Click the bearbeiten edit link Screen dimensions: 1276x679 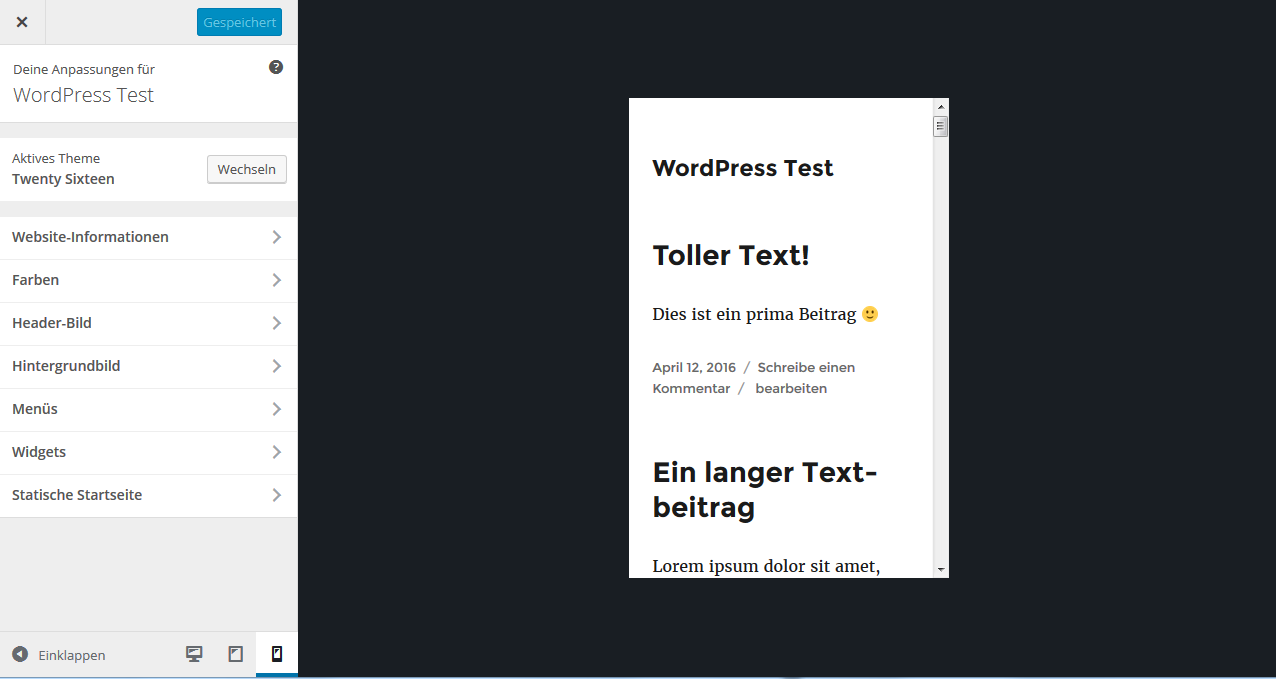tap(791, 388)
